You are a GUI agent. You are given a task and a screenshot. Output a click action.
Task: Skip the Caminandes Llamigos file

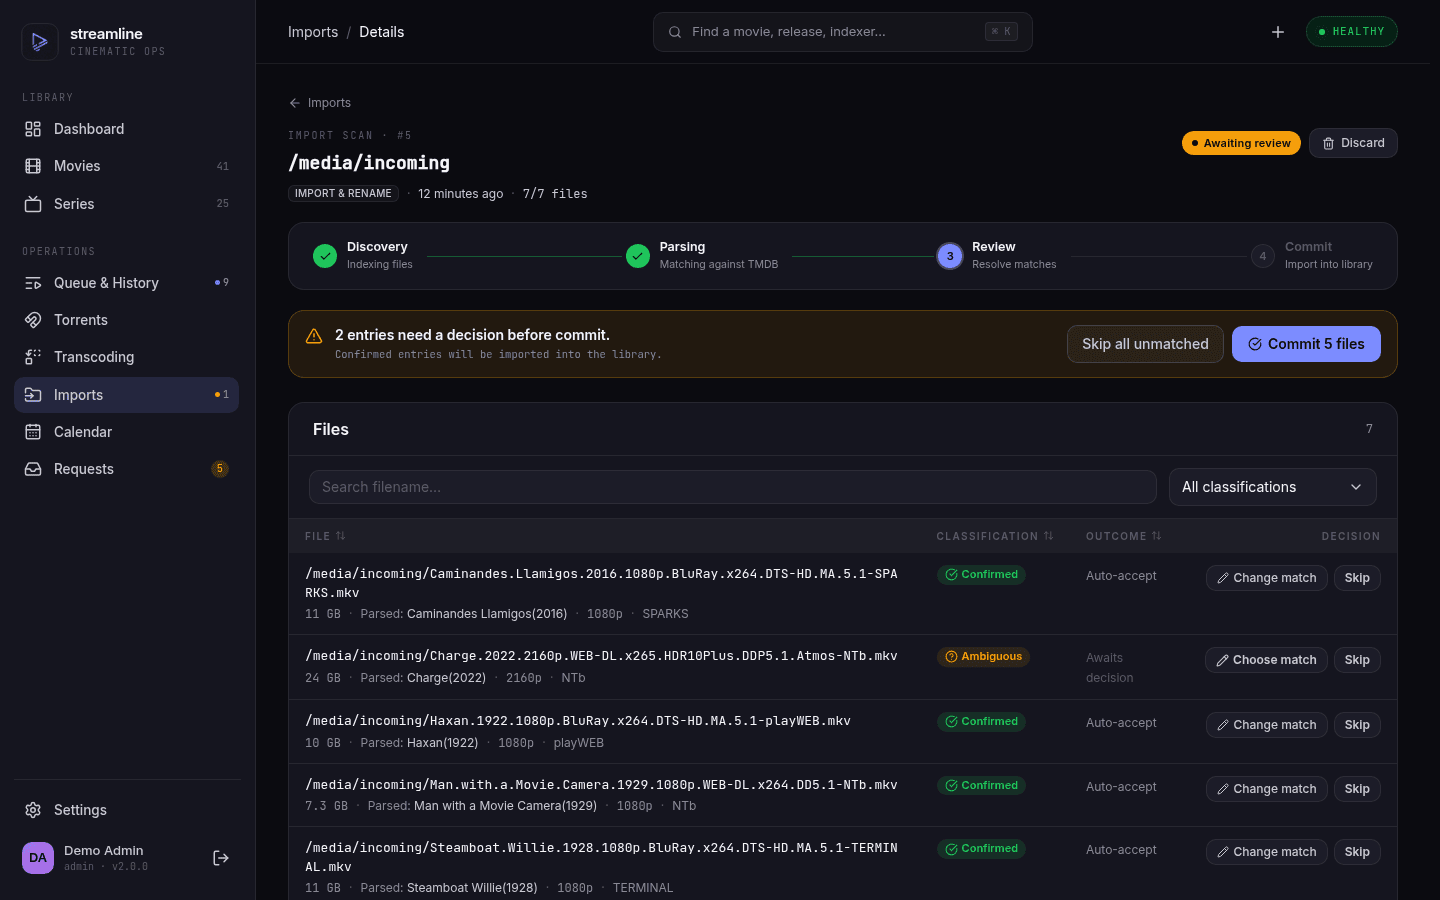1357,578
